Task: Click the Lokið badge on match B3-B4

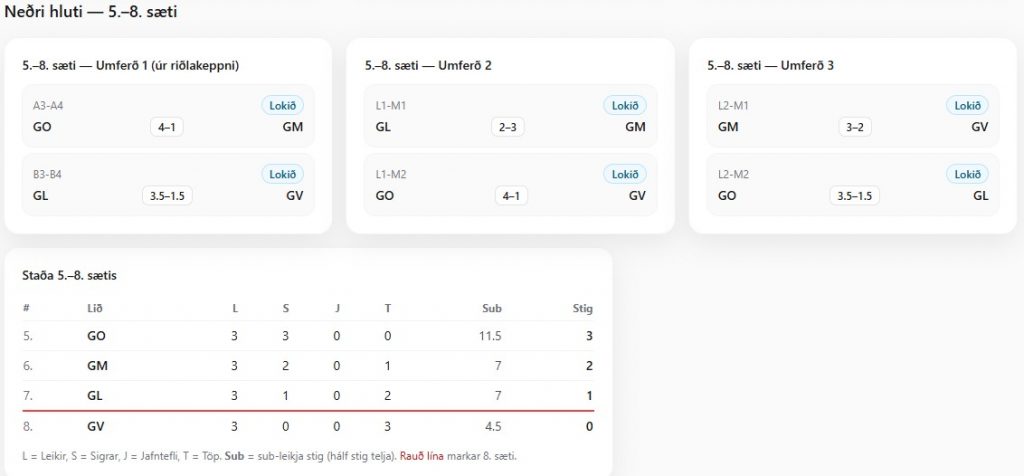Action: point(283,174)
